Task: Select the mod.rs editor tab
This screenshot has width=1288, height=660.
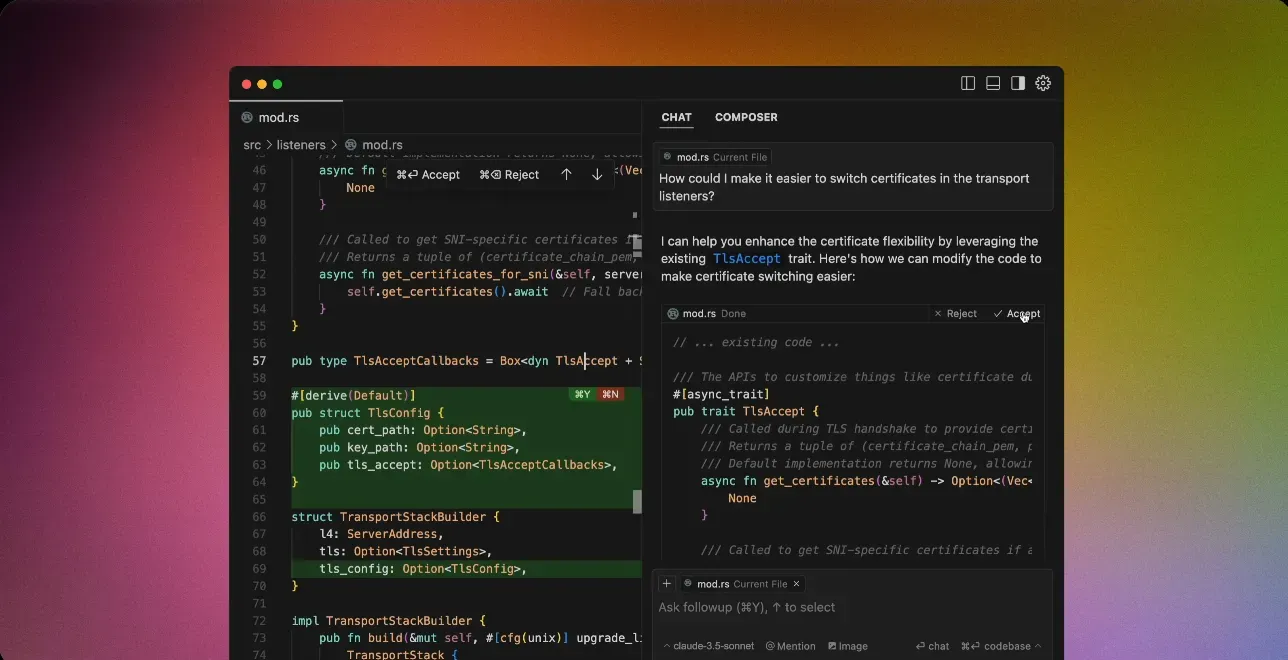Action: click(x=279, y=117)
